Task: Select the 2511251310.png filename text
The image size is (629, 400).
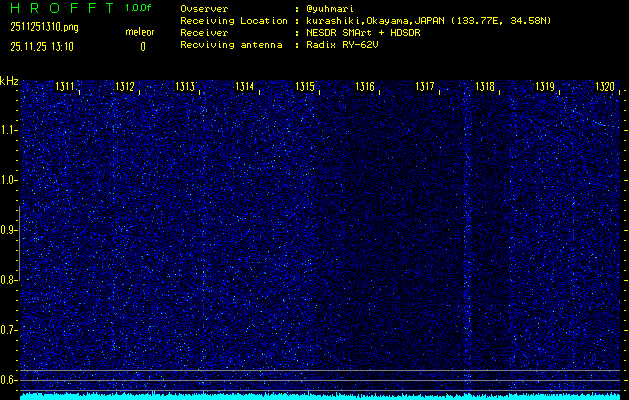Action: pos(44,27)
